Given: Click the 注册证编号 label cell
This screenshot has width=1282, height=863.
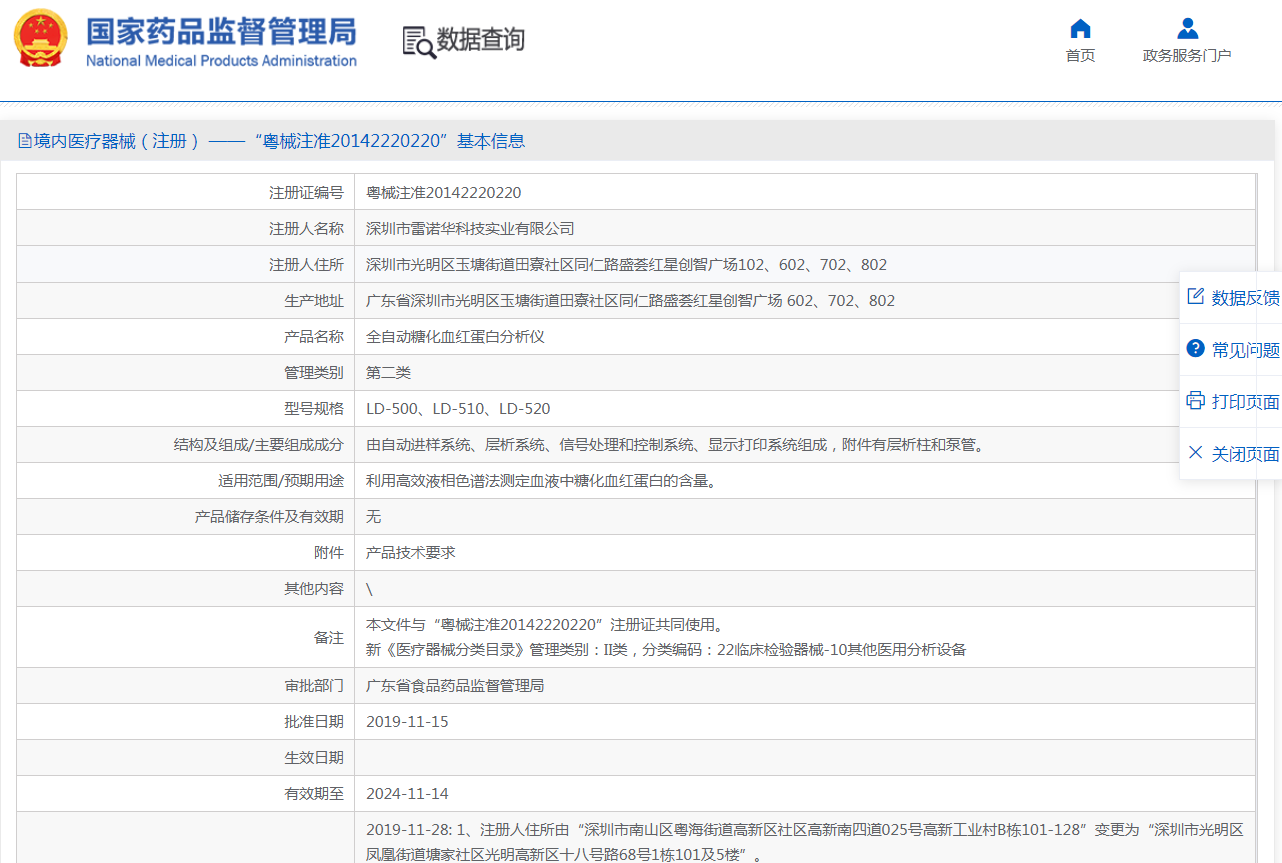Looking at the screenshot, I should click(186, 193).
